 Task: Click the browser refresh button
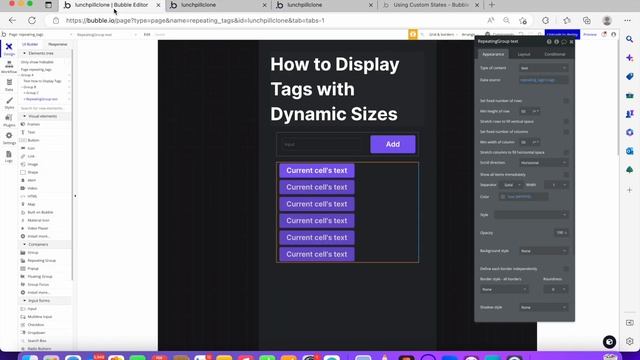32,20
